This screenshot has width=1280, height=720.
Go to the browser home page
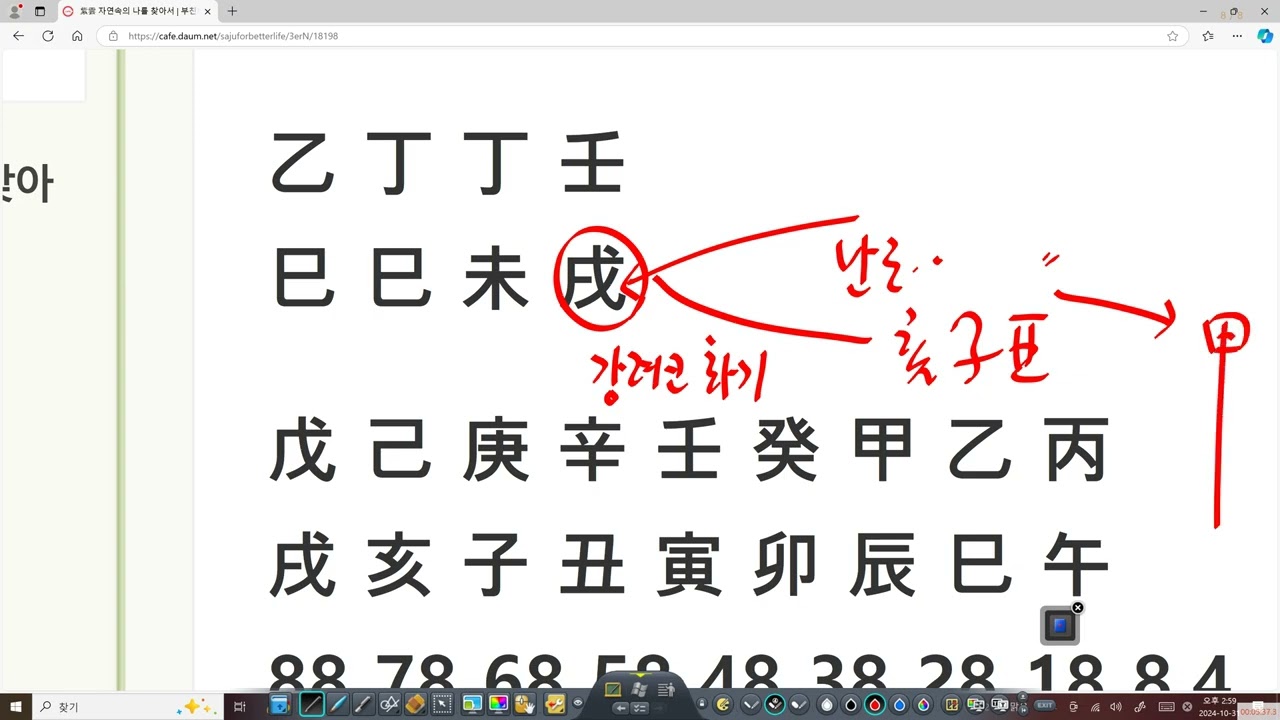tap(77, 36)
